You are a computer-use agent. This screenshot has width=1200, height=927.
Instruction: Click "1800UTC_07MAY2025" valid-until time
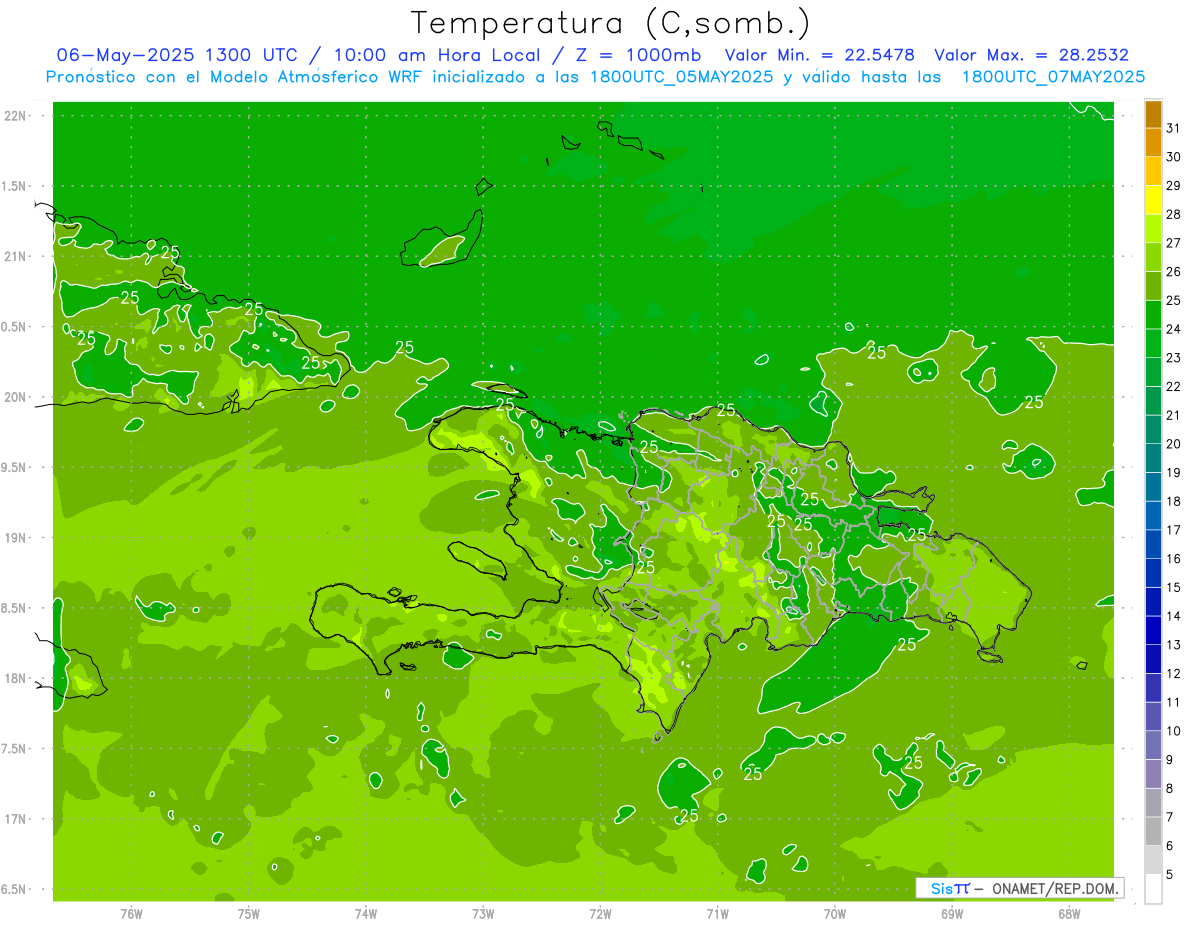coord(1053,77)
